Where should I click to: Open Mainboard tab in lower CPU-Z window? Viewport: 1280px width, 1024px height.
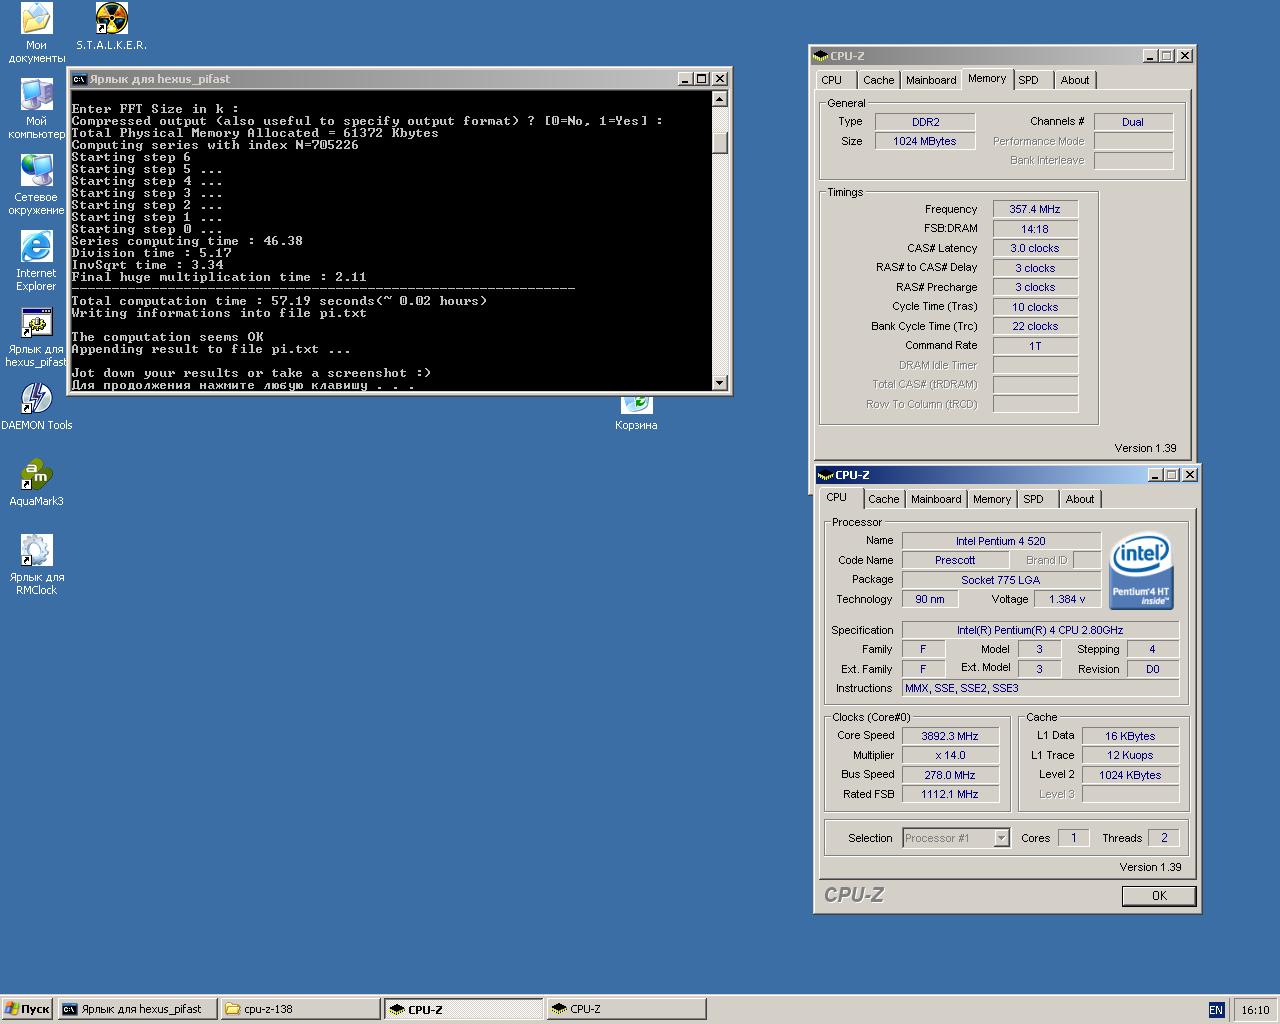(936, 499)
